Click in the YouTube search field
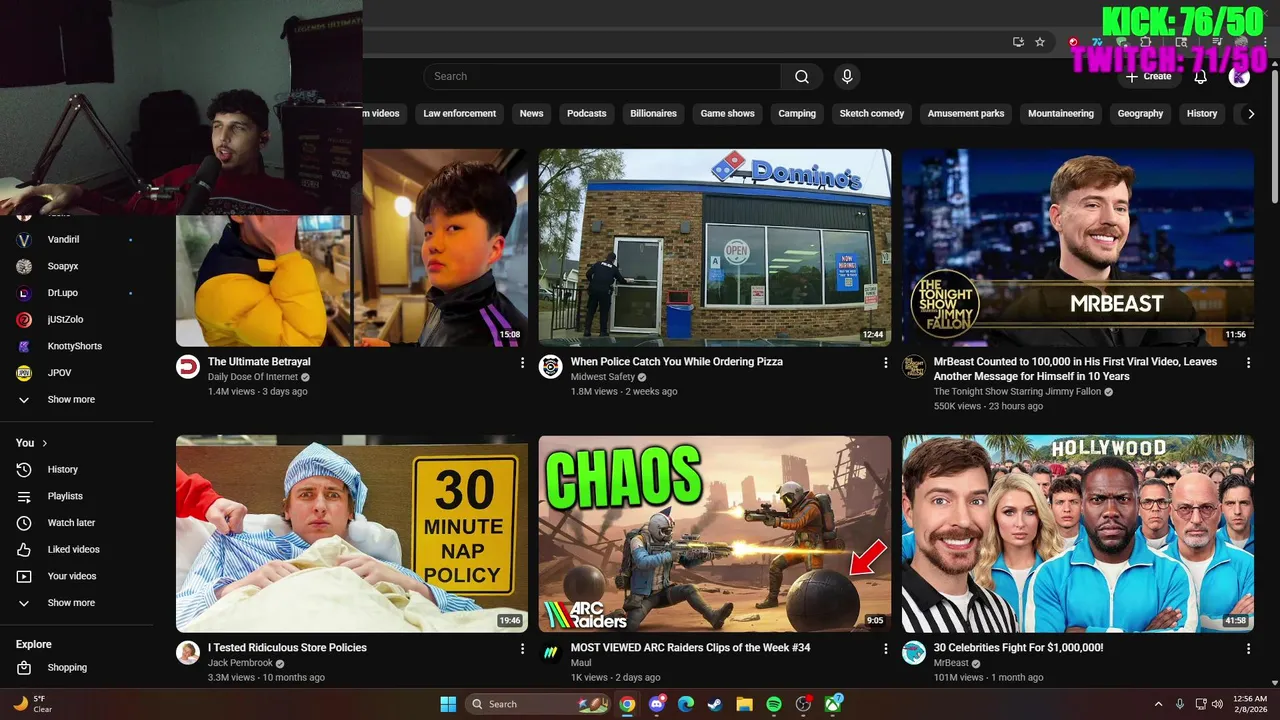Viewport: 1280px width, 720px height. [602, 77]
